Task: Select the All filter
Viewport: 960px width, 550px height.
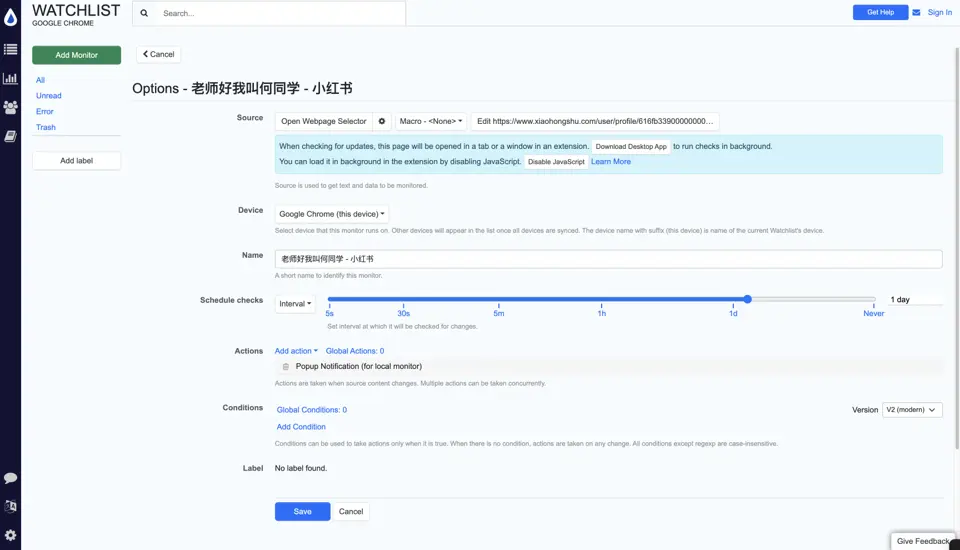Action: 40,80
